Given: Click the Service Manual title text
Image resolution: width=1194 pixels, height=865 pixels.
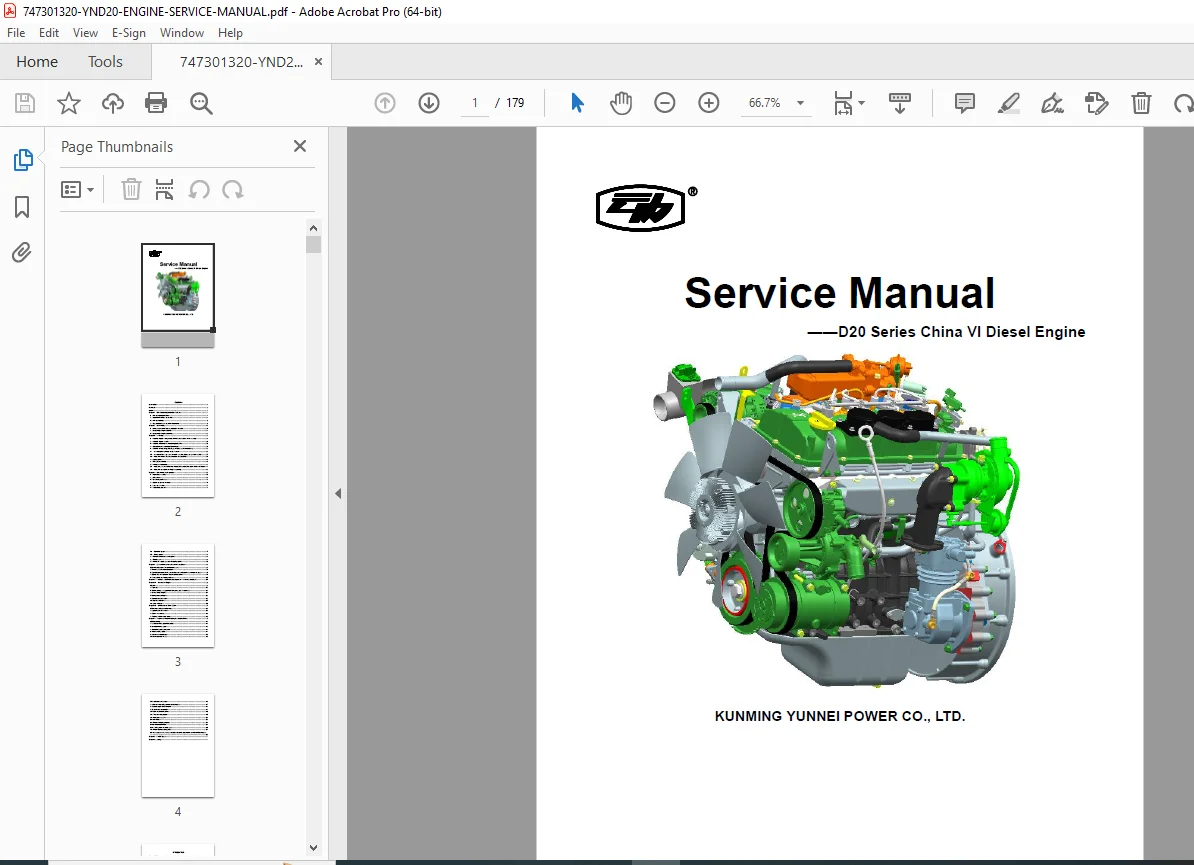Looking at the screenshot, I should tap(839, 293).
